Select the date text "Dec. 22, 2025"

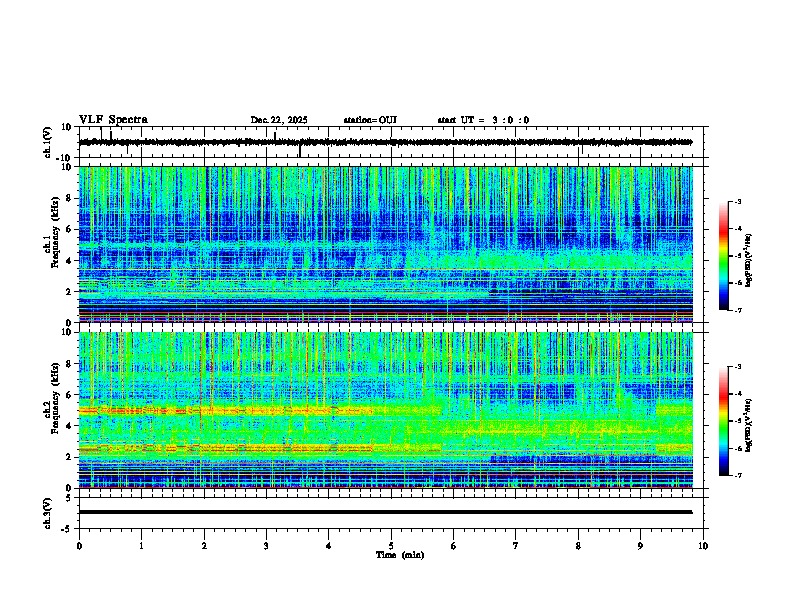(279, 120)
